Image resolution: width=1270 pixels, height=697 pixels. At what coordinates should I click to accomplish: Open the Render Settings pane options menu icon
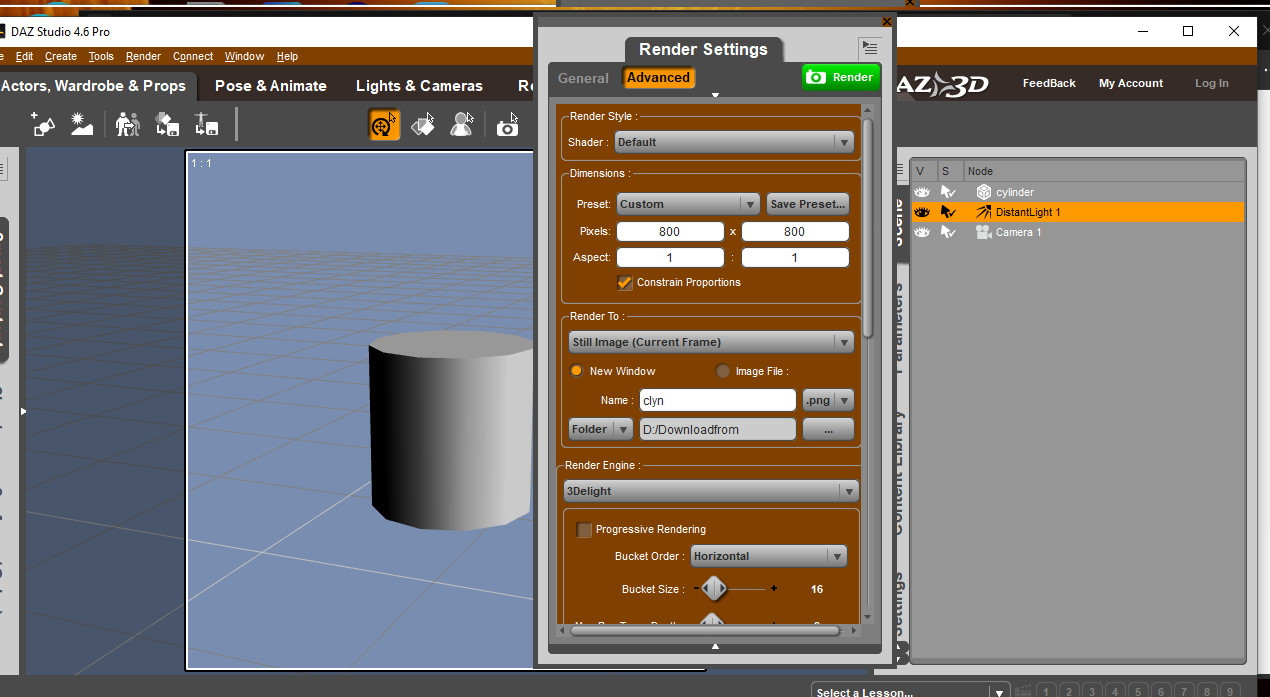point(869,48)
